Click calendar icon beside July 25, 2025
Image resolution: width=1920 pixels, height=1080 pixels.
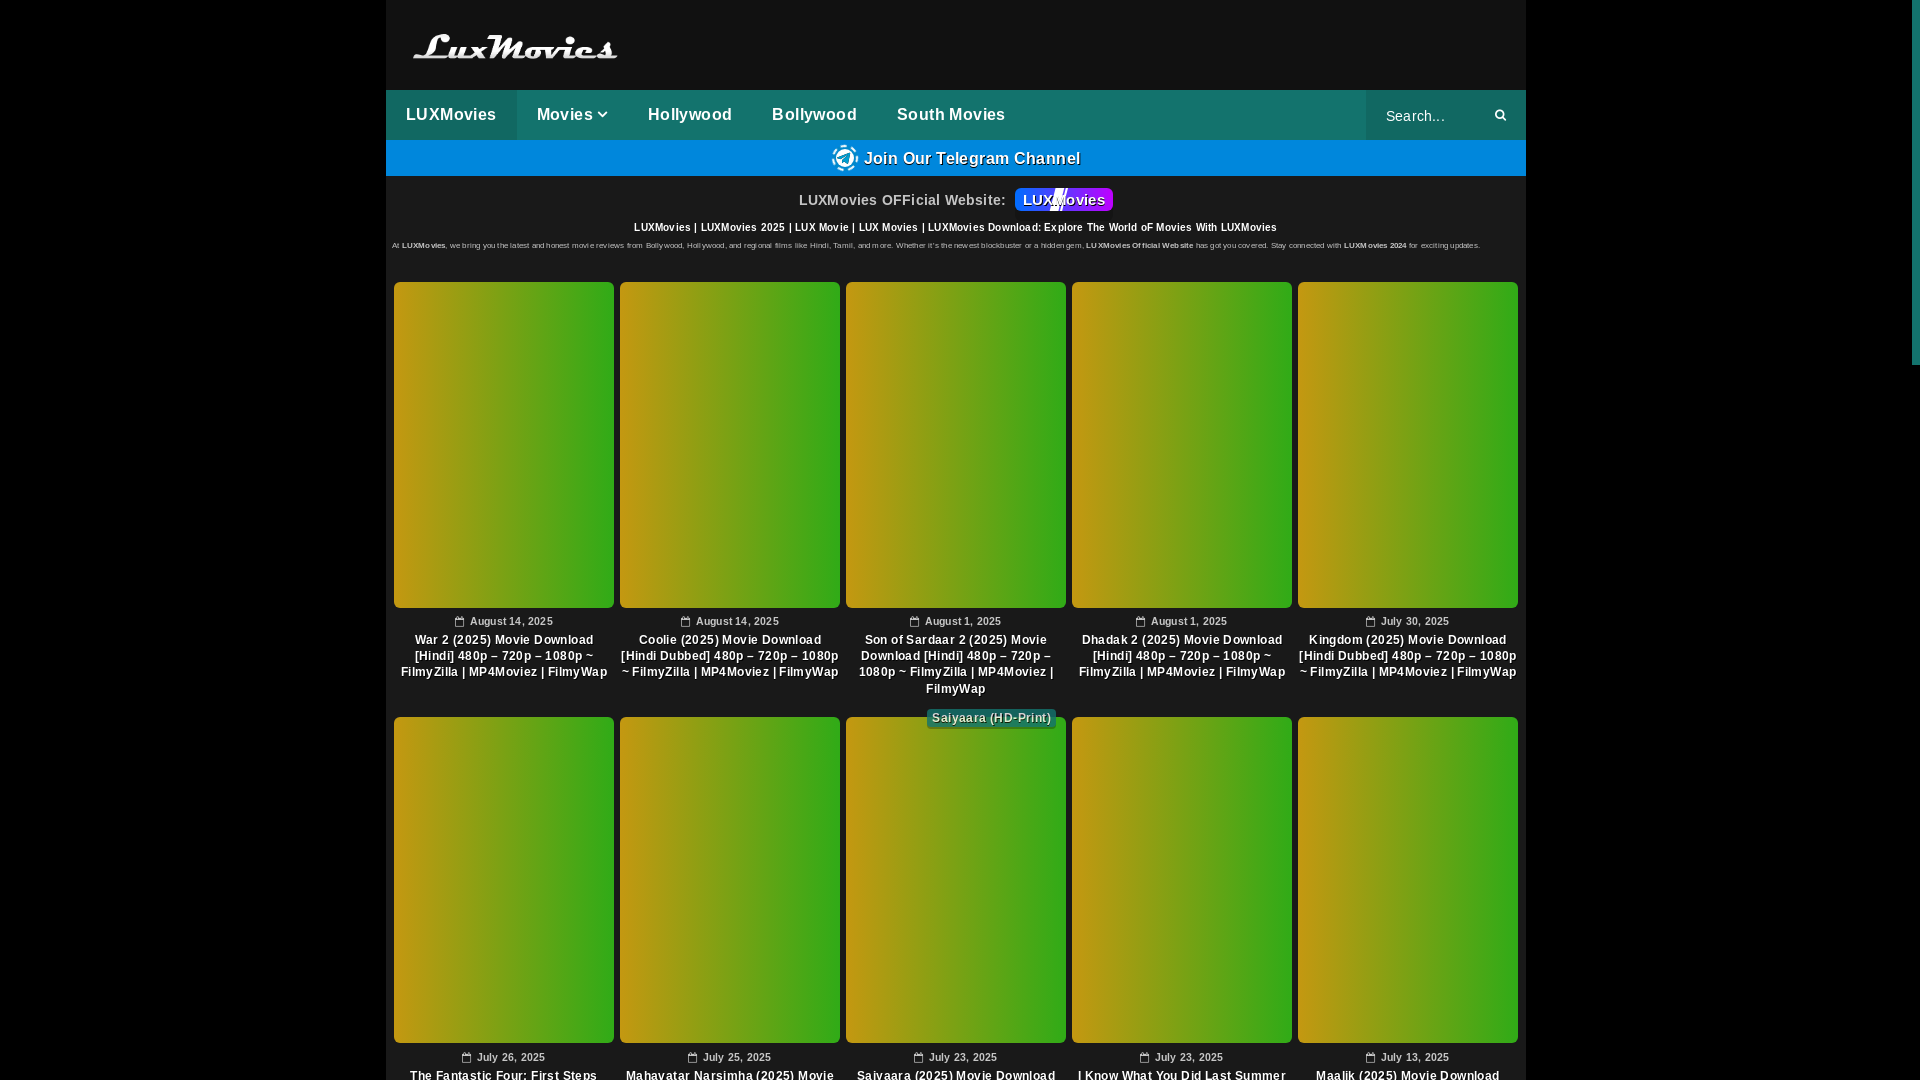(693, 1057)
